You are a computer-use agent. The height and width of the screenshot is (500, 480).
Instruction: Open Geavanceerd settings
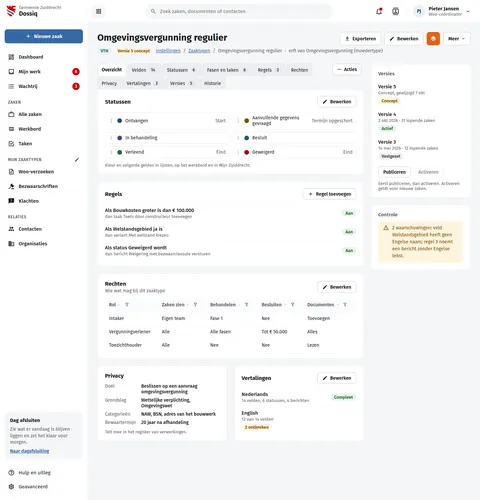coord(44,487)
